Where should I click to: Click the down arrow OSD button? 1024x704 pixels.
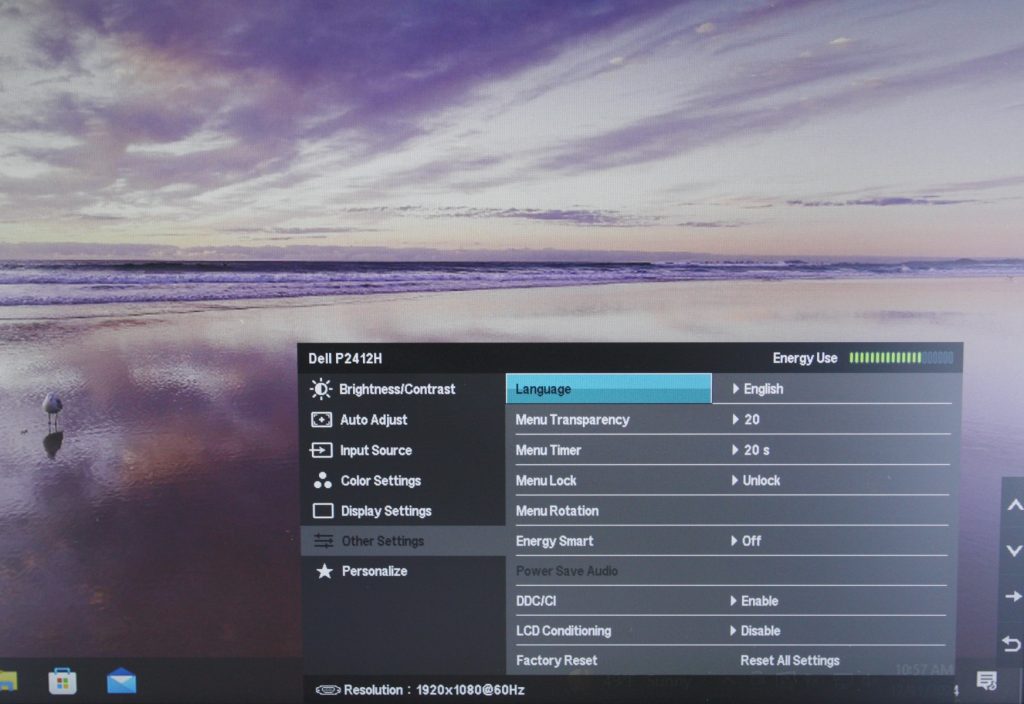pos(1014,551)
